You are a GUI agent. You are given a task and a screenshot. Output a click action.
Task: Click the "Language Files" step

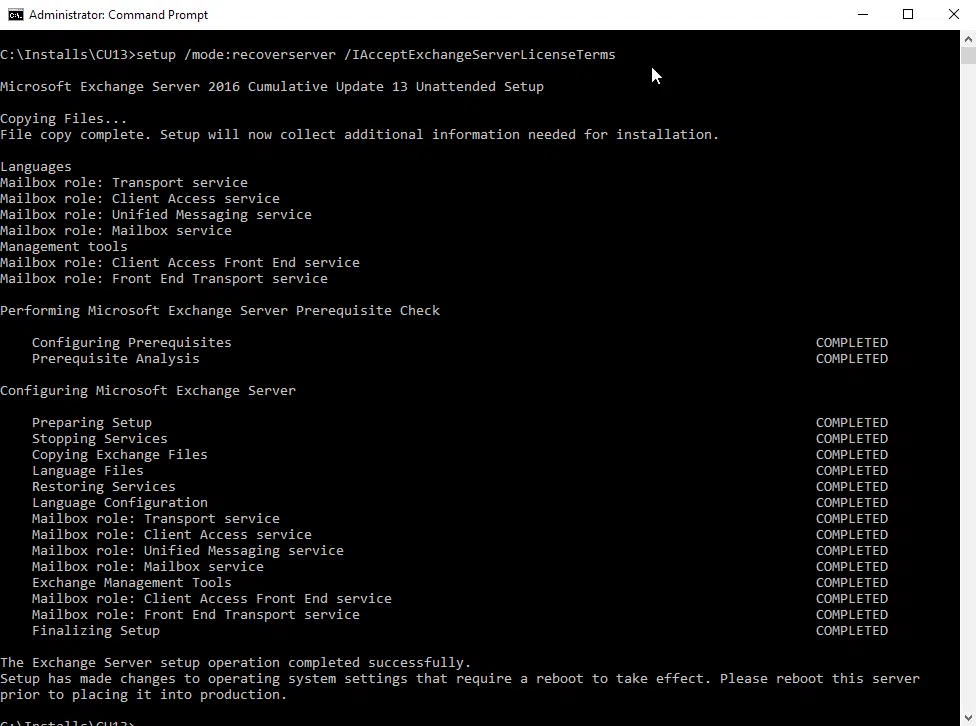88,471
